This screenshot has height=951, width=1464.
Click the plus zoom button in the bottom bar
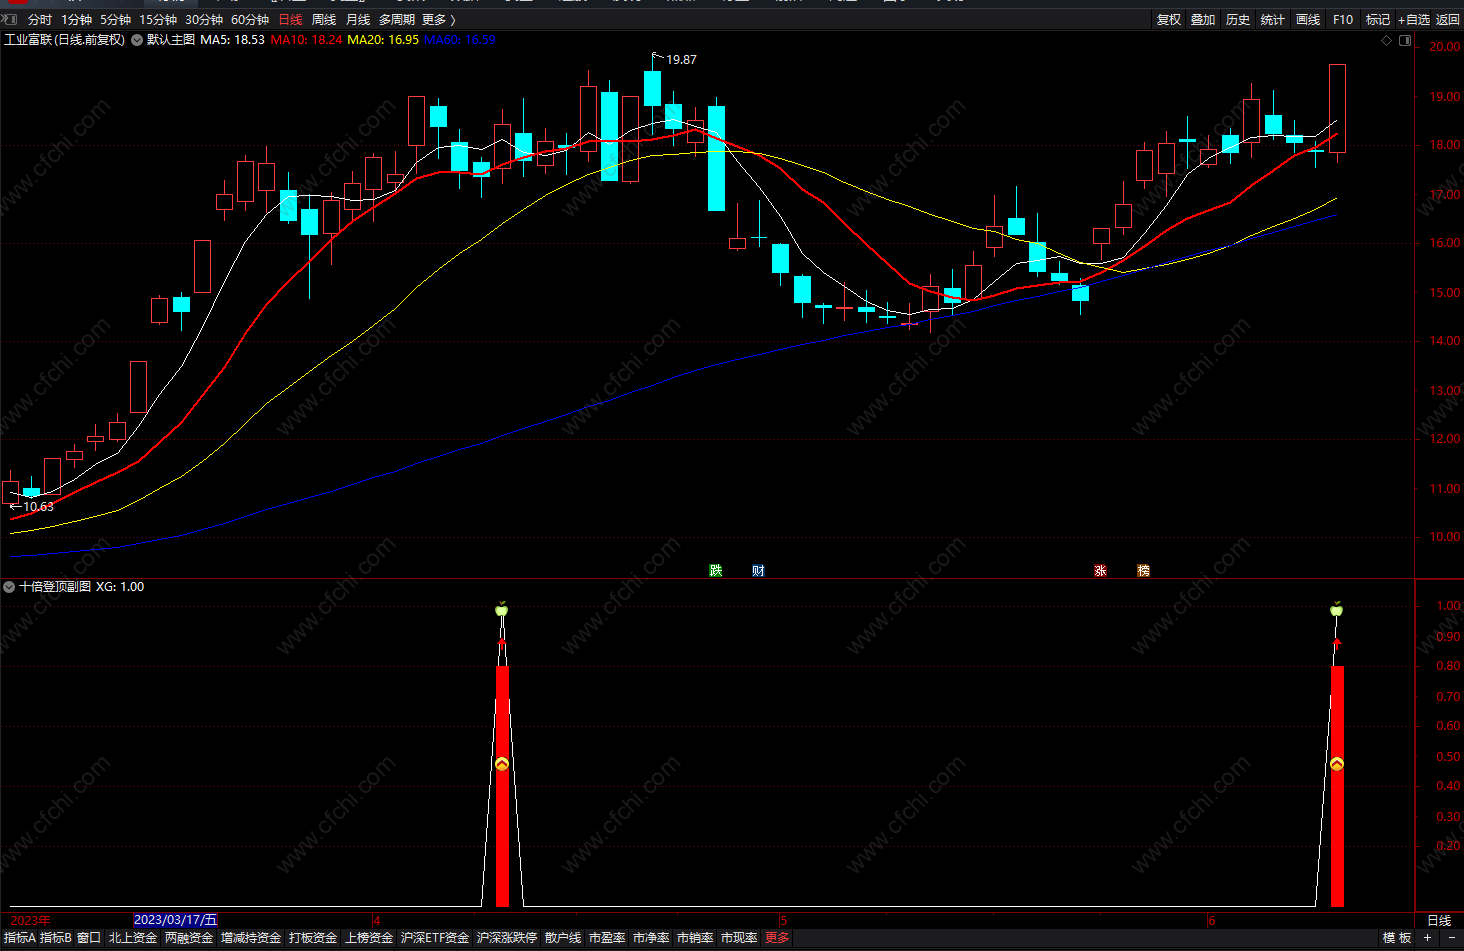pos(1427,938)
